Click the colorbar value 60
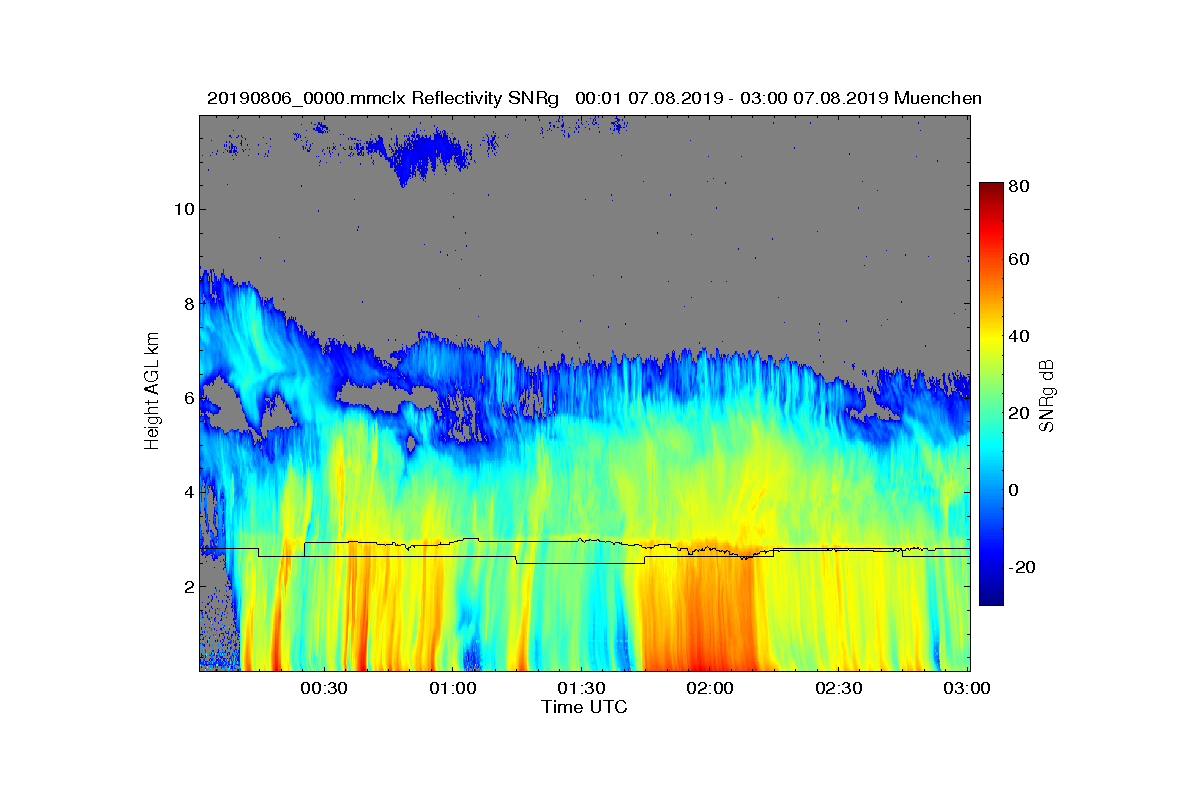This screenshot has width=1200, height=800. (1020, 260)
